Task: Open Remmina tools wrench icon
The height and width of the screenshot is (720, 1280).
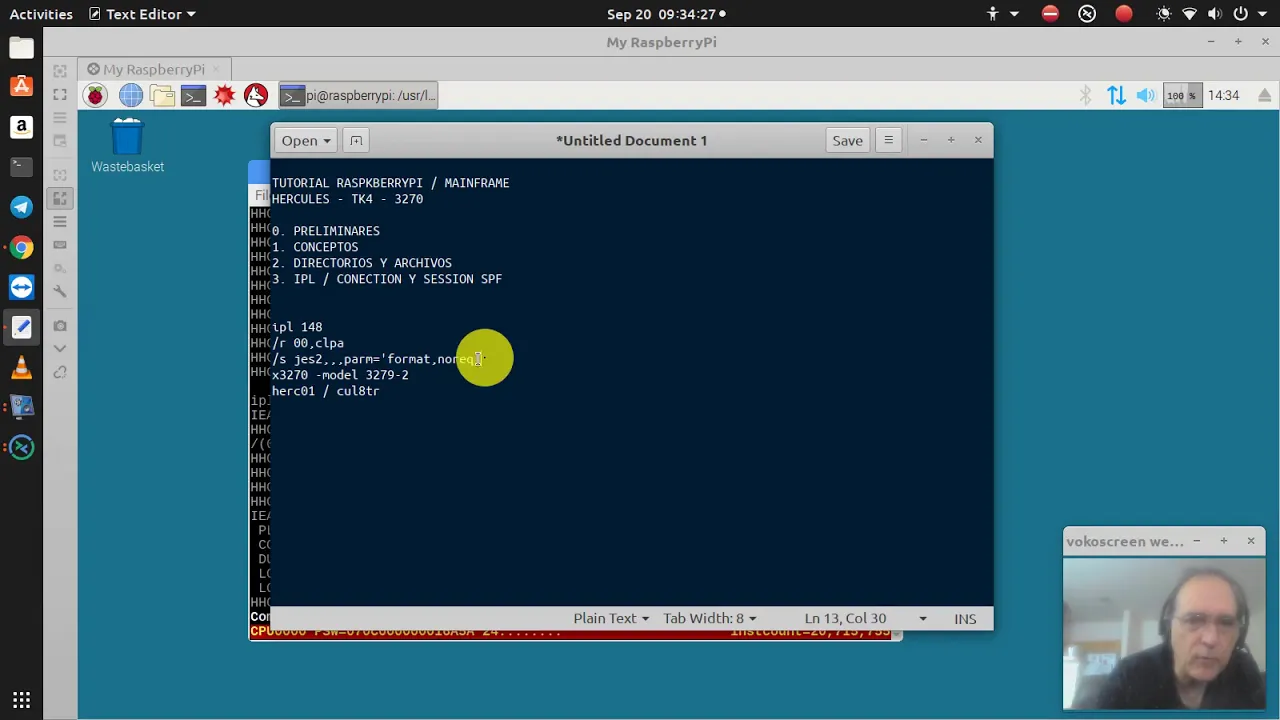Action: pos(60,292)
